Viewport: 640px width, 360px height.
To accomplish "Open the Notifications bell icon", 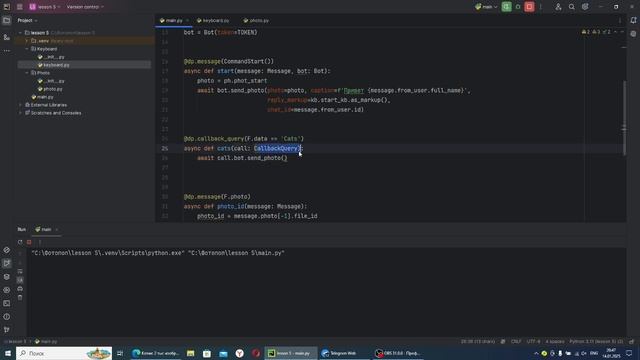I will (x=633, y=20).
